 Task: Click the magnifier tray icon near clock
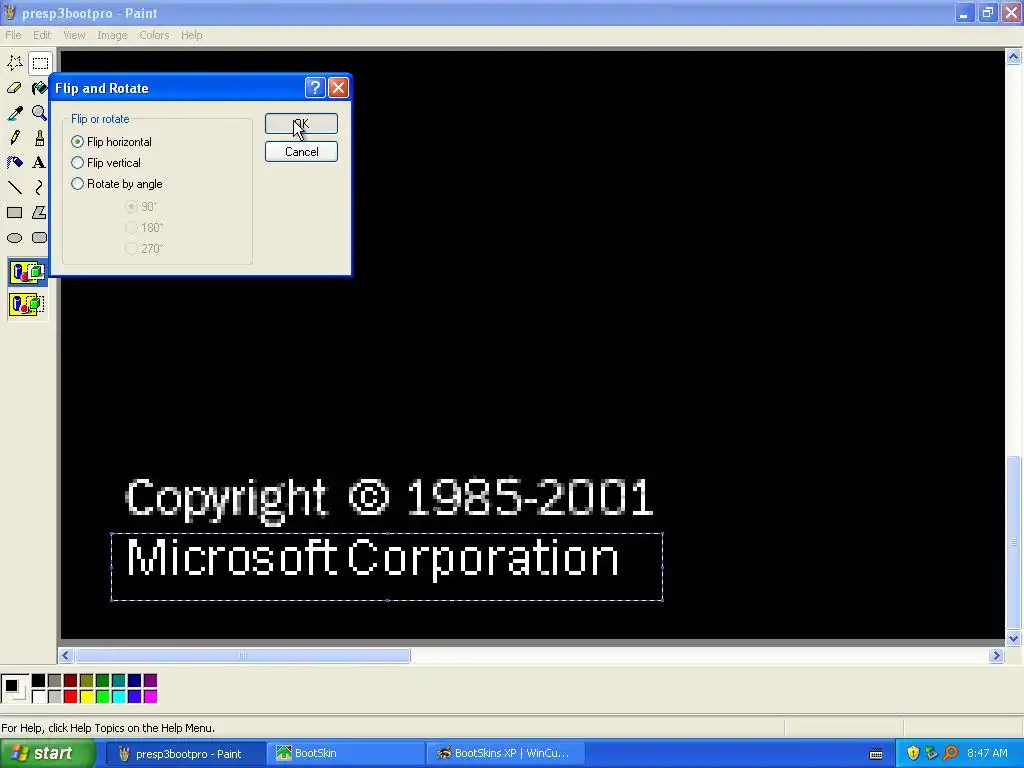tap(951, 754)
